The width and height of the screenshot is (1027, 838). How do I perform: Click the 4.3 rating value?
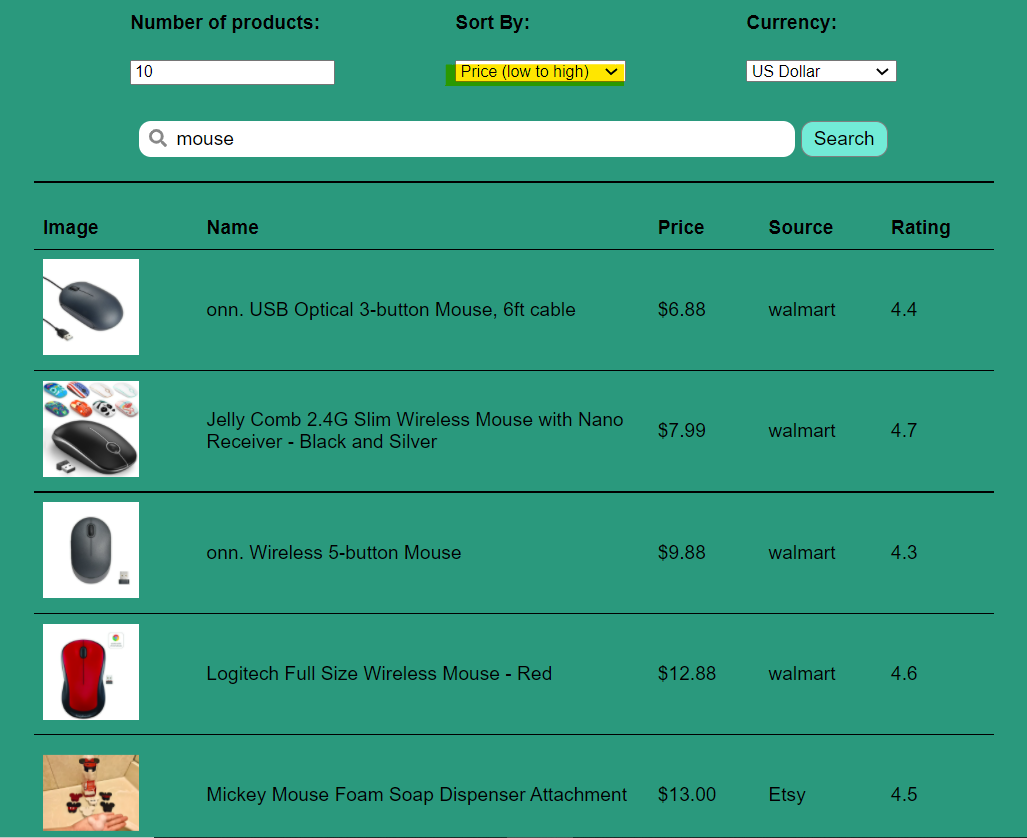pos(904,552)
